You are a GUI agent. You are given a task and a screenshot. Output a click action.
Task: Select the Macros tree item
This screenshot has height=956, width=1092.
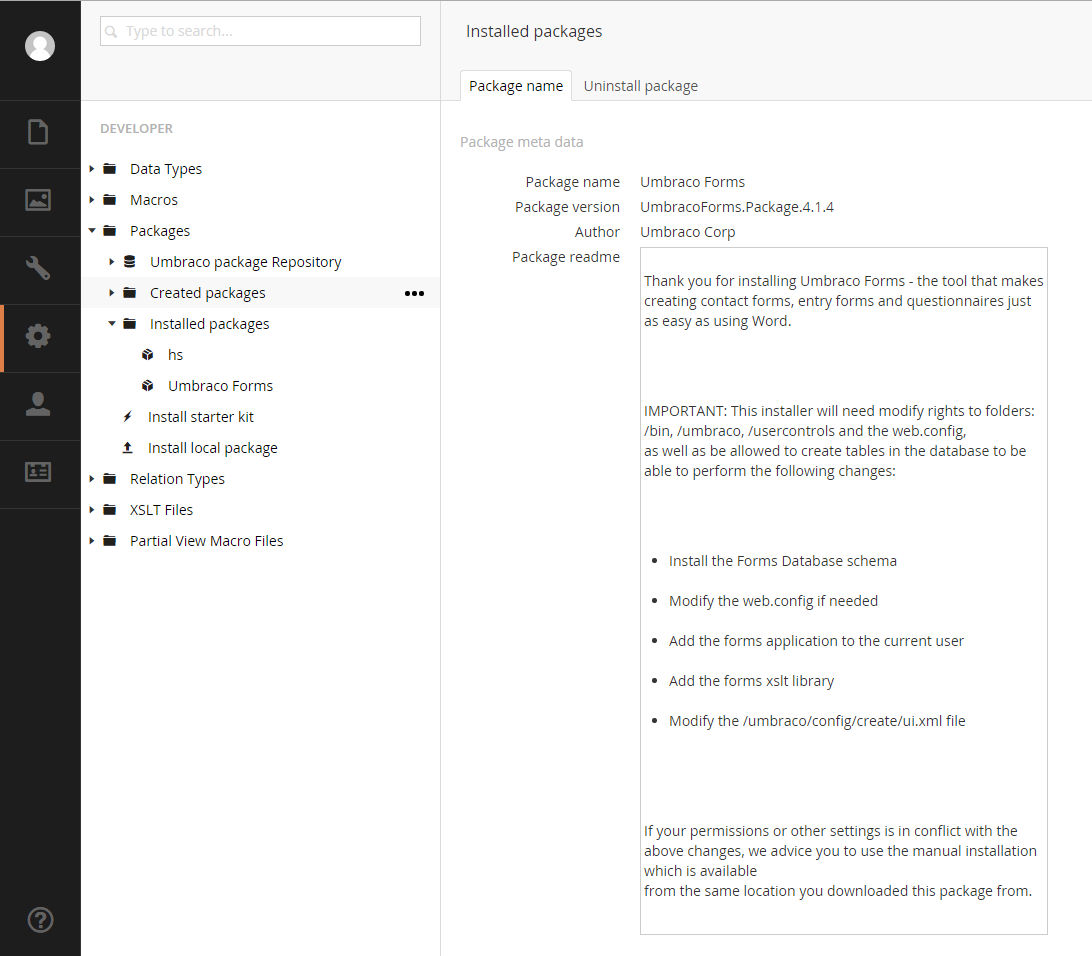click(x=154, y=200)
